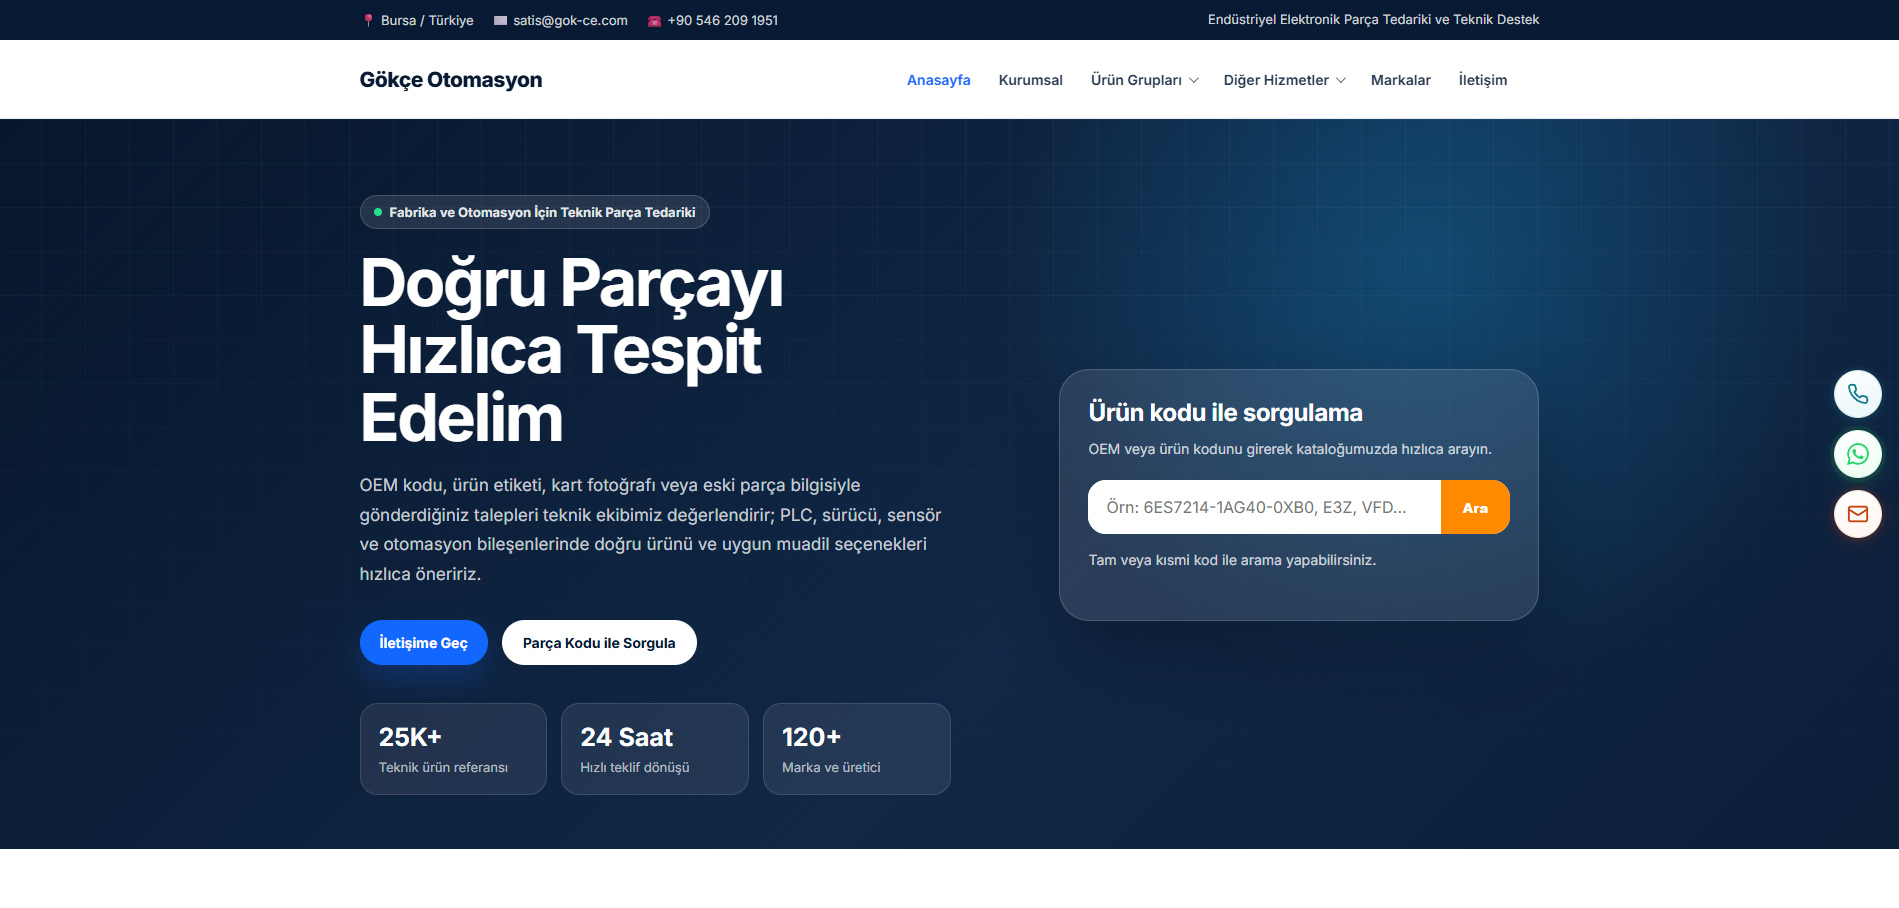
Task: Click the mail icon beside satis@gok-ce.com
Action: (x=500, y=20)
